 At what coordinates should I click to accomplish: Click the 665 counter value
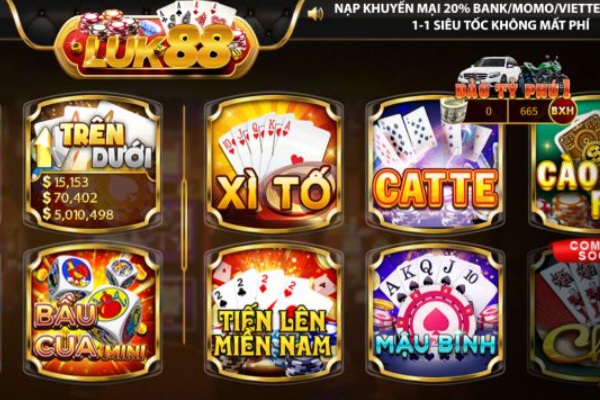click(x=529, y=111)
